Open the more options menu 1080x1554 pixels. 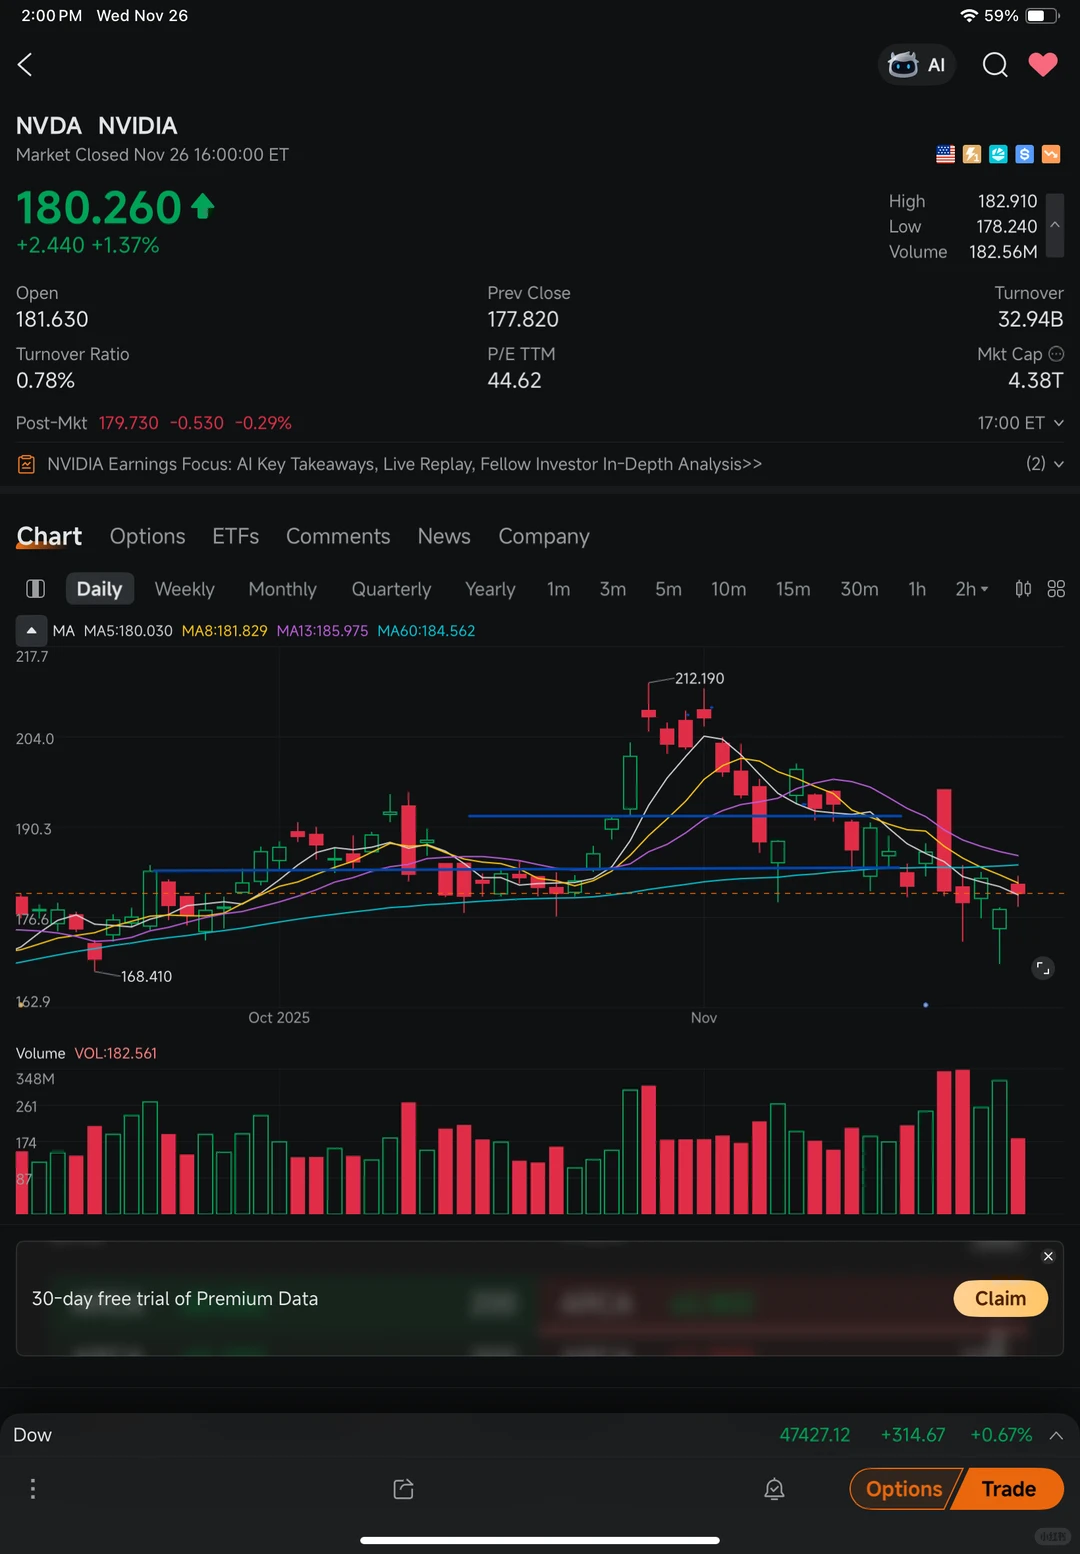32,1488
